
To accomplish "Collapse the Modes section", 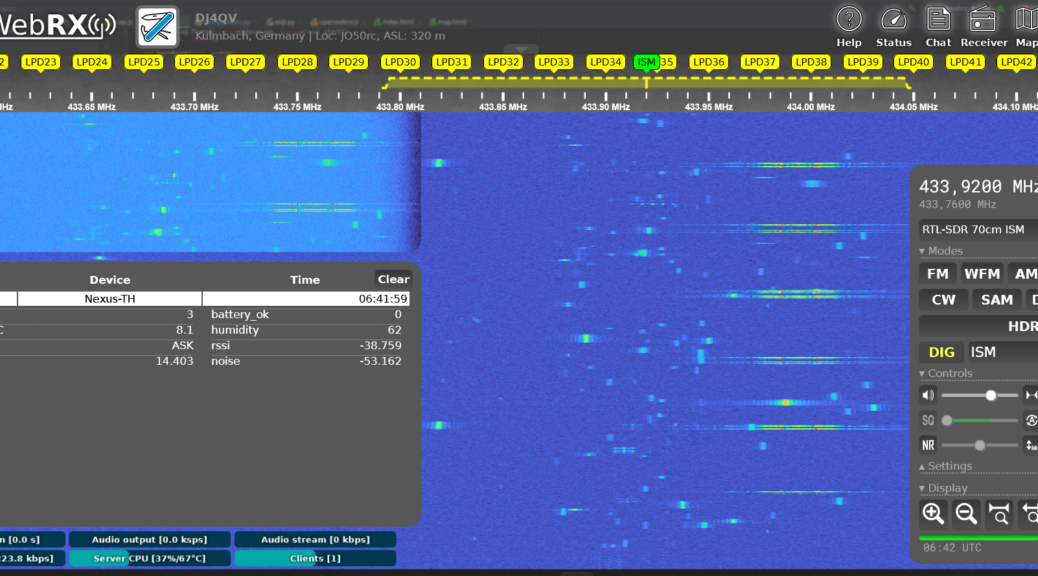I will coord(941,251).
